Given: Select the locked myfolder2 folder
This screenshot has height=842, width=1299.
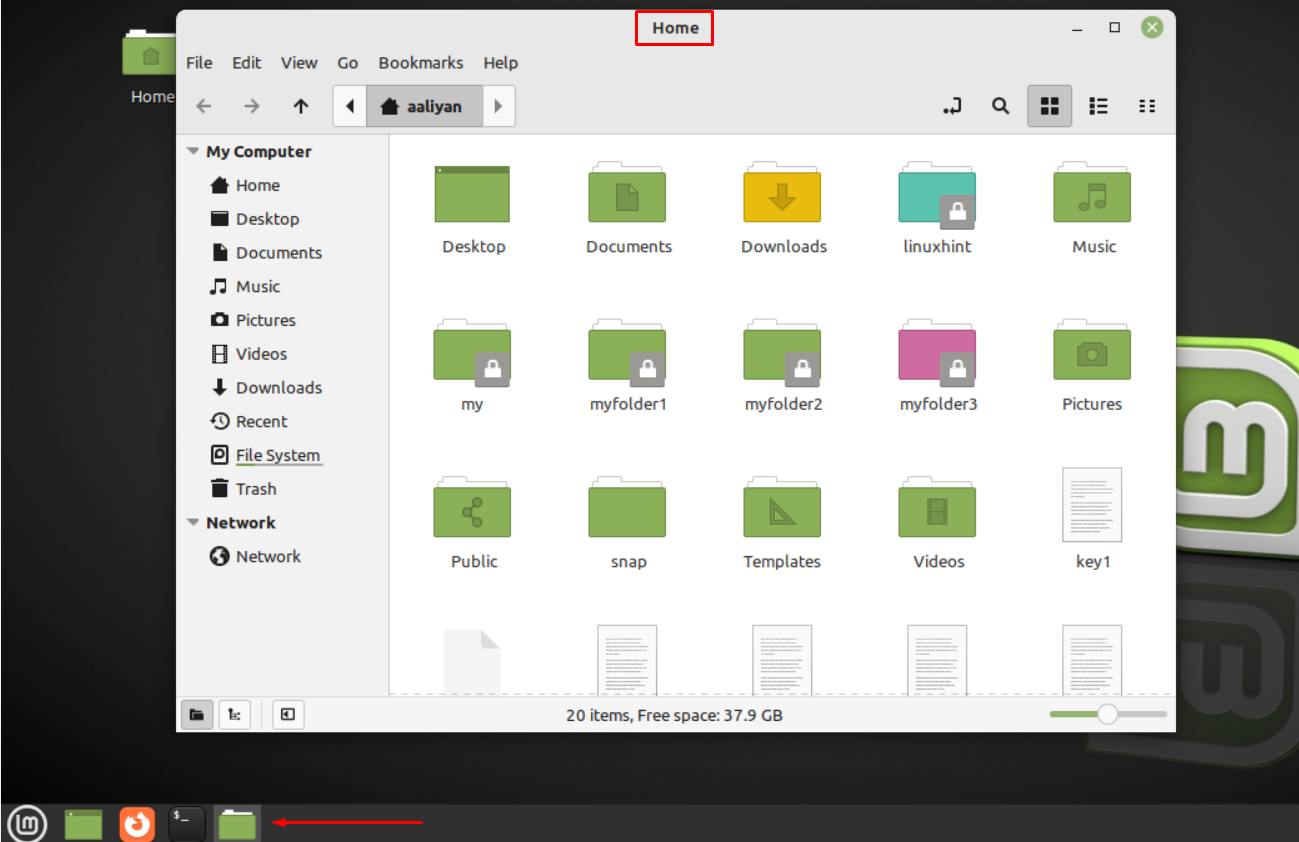Looking at the screenshot, I should coord(782,351).
